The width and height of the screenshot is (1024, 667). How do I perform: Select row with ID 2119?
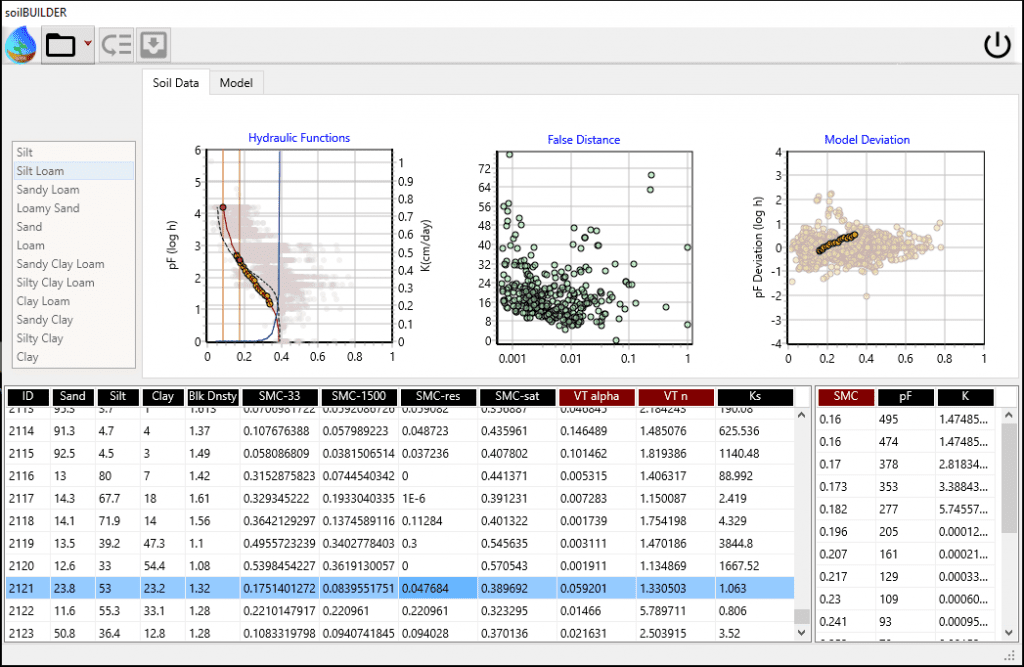[x=400, y=544]
